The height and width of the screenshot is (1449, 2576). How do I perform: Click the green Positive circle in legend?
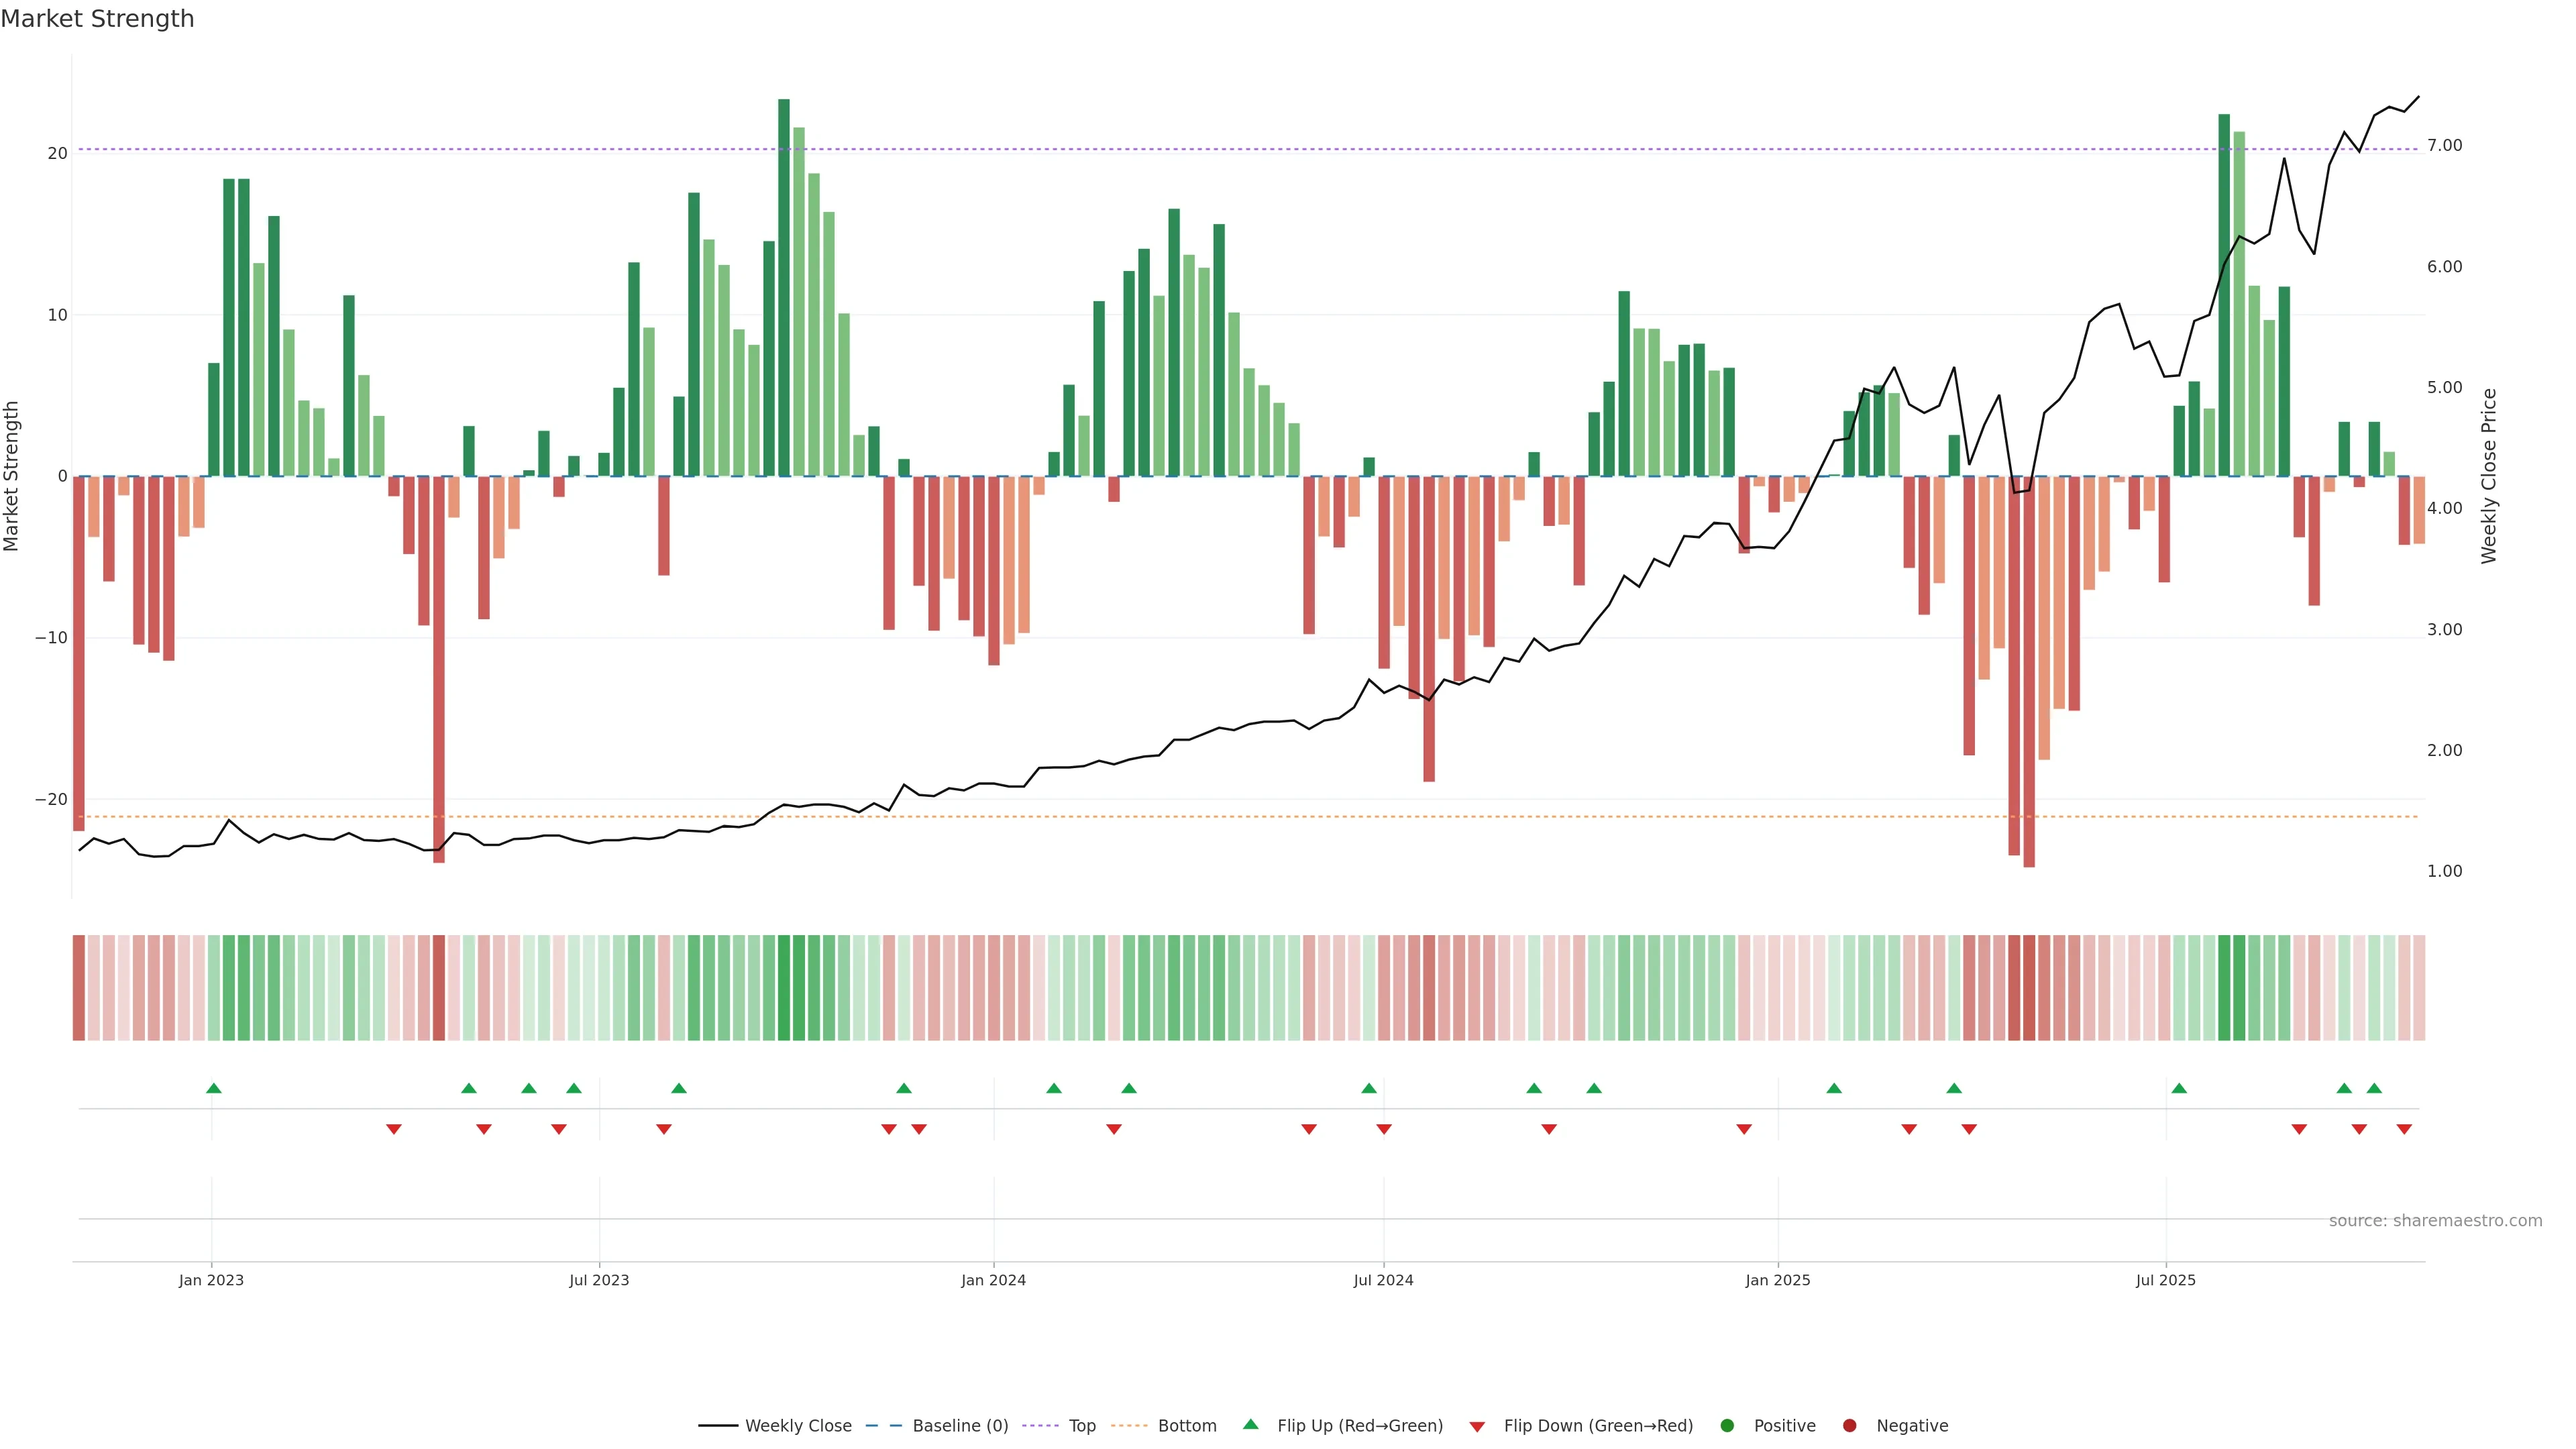point(1727,1426)
